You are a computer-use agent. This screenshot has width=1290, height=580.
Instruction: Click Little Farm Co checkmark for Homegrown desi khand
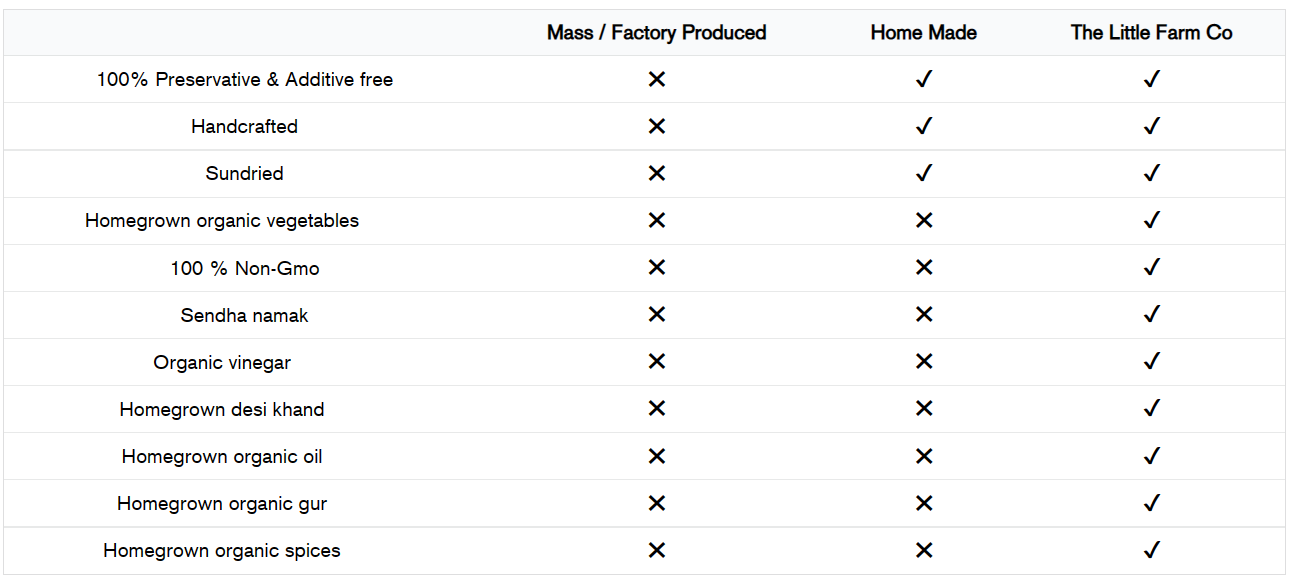tap(1151, 408)
